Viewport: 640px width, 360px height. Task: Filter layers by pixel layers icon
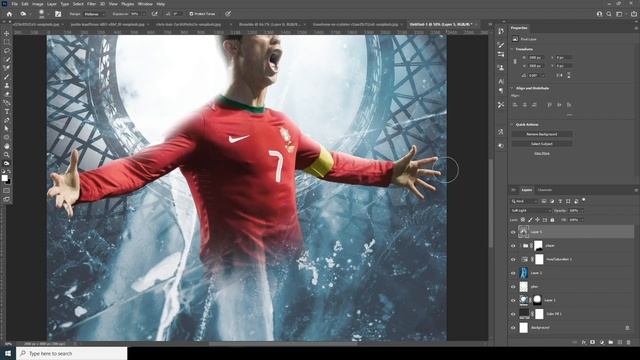(x=544, y=201)
